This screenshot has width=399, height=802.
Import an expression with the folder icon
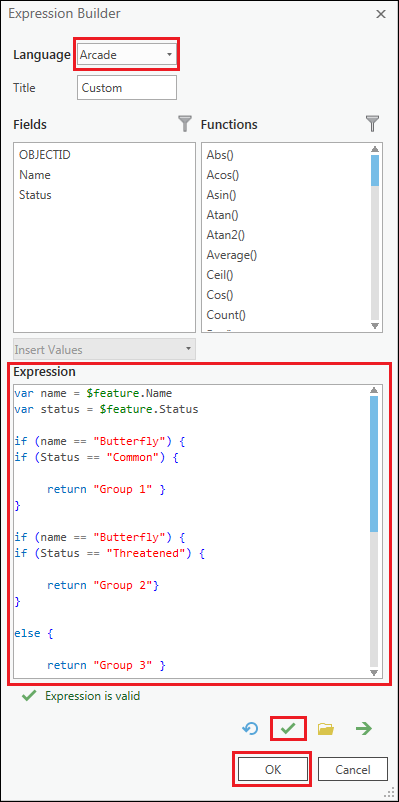[x=326, y=728]
